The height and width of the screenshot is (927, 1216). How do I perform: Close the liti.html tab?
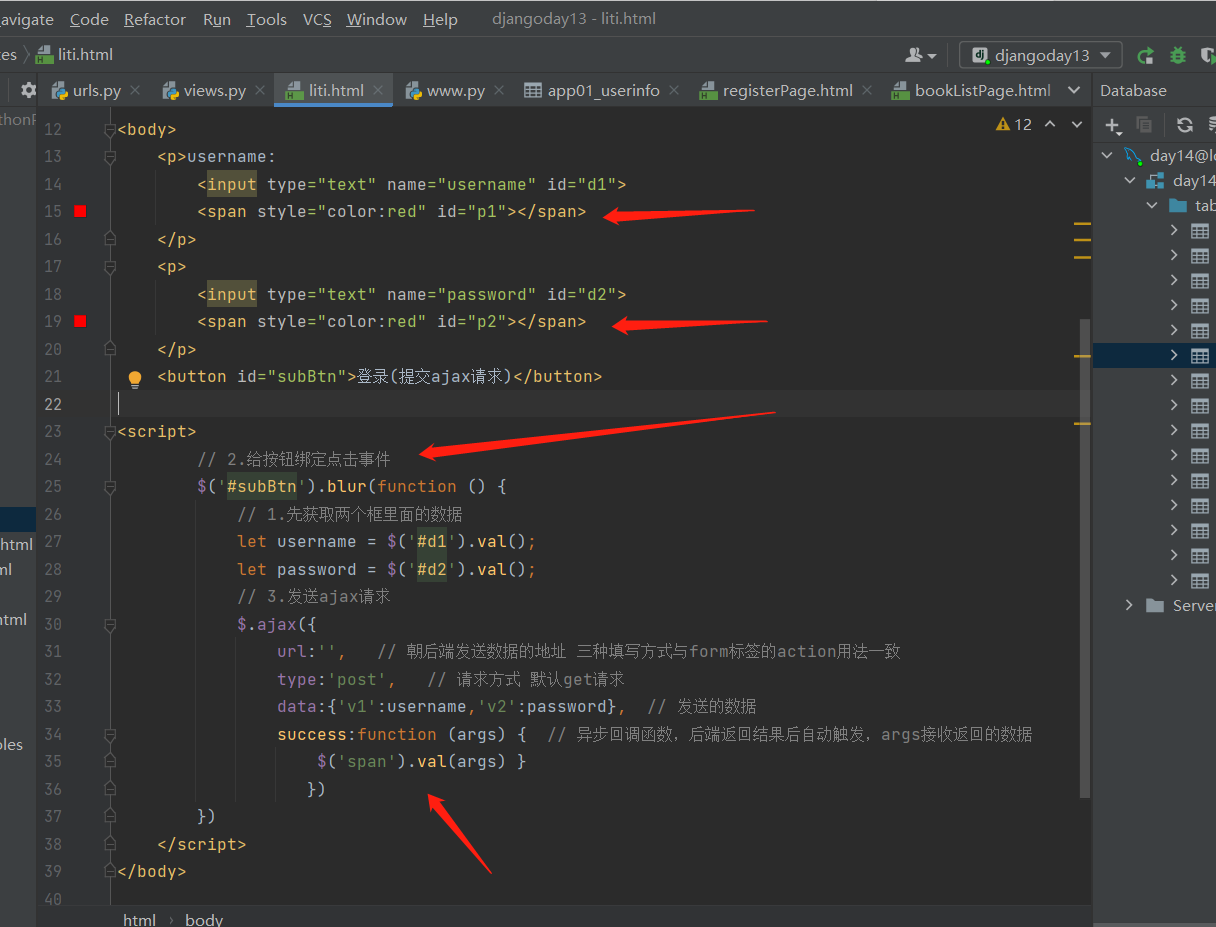tap(379, 90)
